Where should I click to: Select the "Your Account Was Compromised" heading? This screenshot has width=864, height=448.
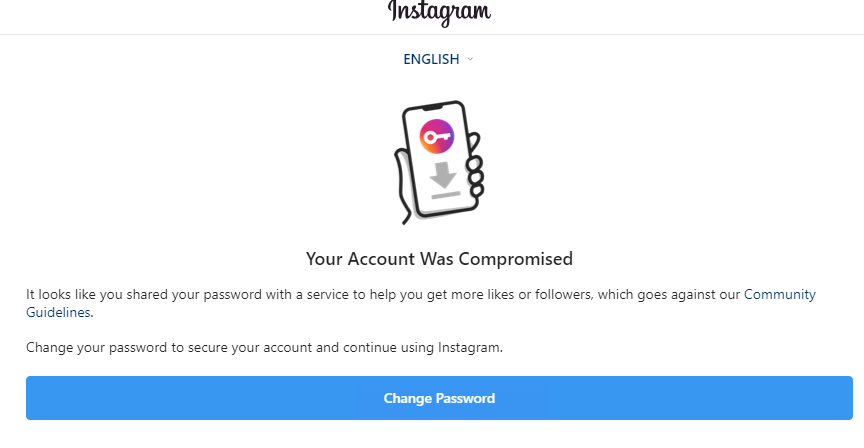439,259
